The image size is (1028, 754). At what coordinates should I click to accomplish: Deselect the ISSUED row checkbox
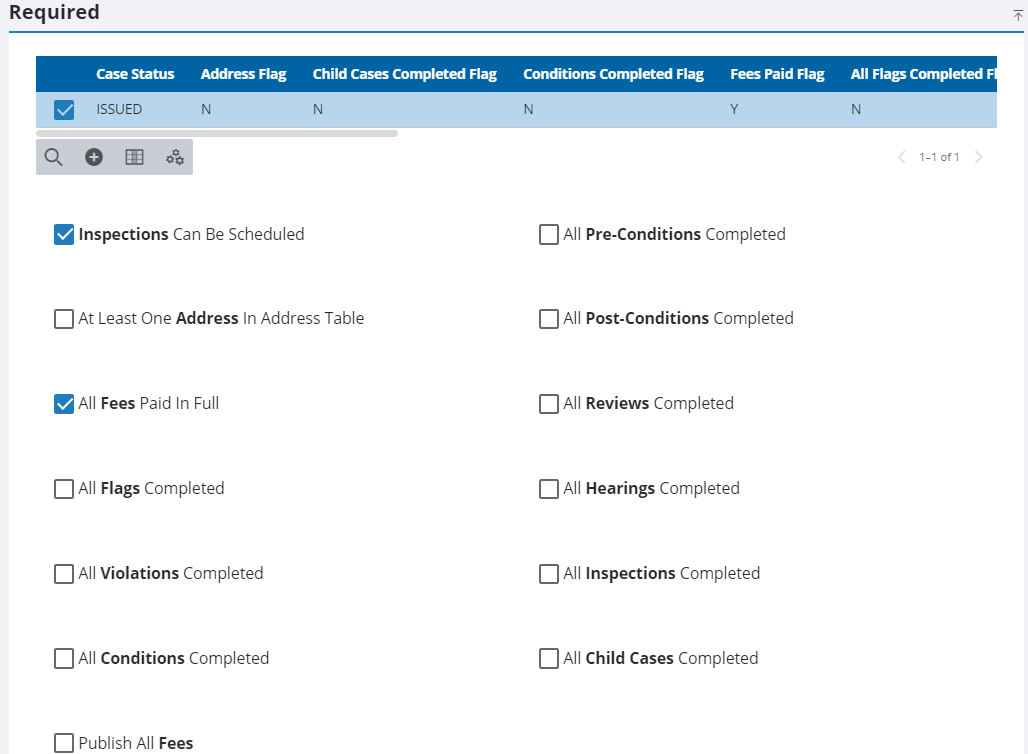click(64, 110)
